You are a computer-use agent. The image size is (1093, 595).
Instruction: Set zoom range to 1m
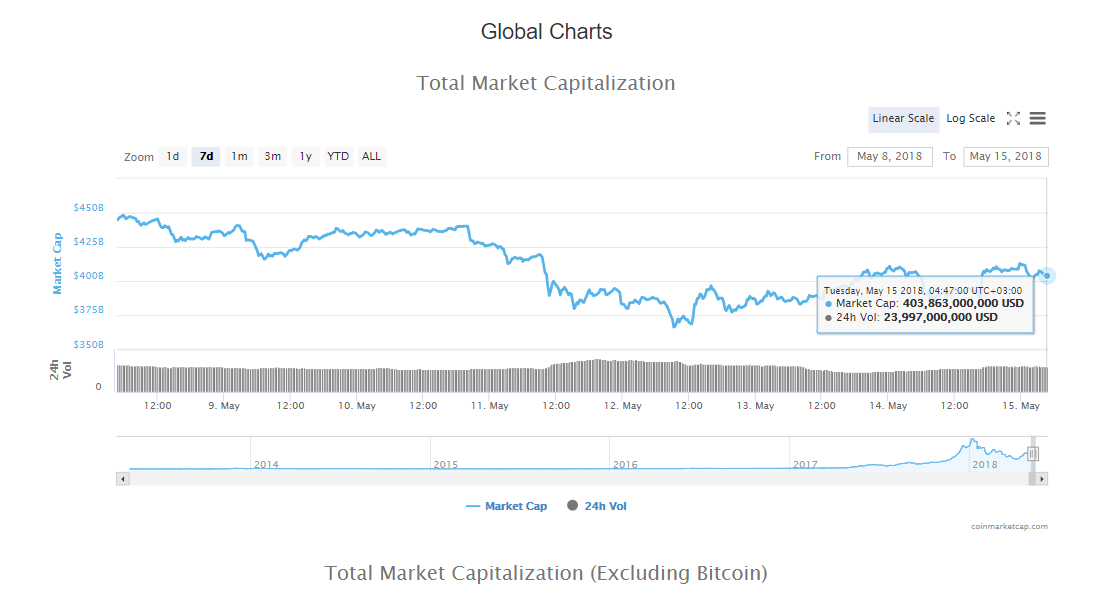pyautogui.click(x=239, y=157)
